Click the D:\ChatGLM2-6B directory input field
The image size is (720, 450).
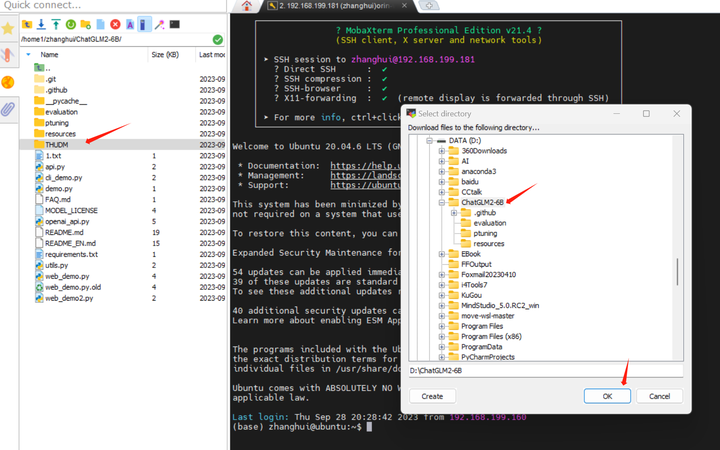click(546, 371)
